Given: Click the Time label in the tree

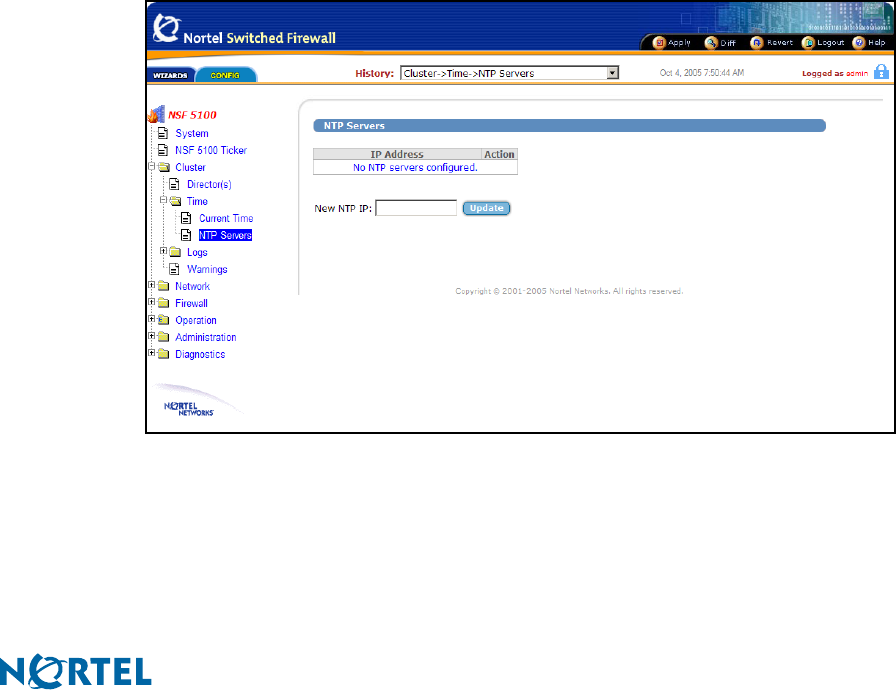Looking at the screenshot, I should [197, 201].
